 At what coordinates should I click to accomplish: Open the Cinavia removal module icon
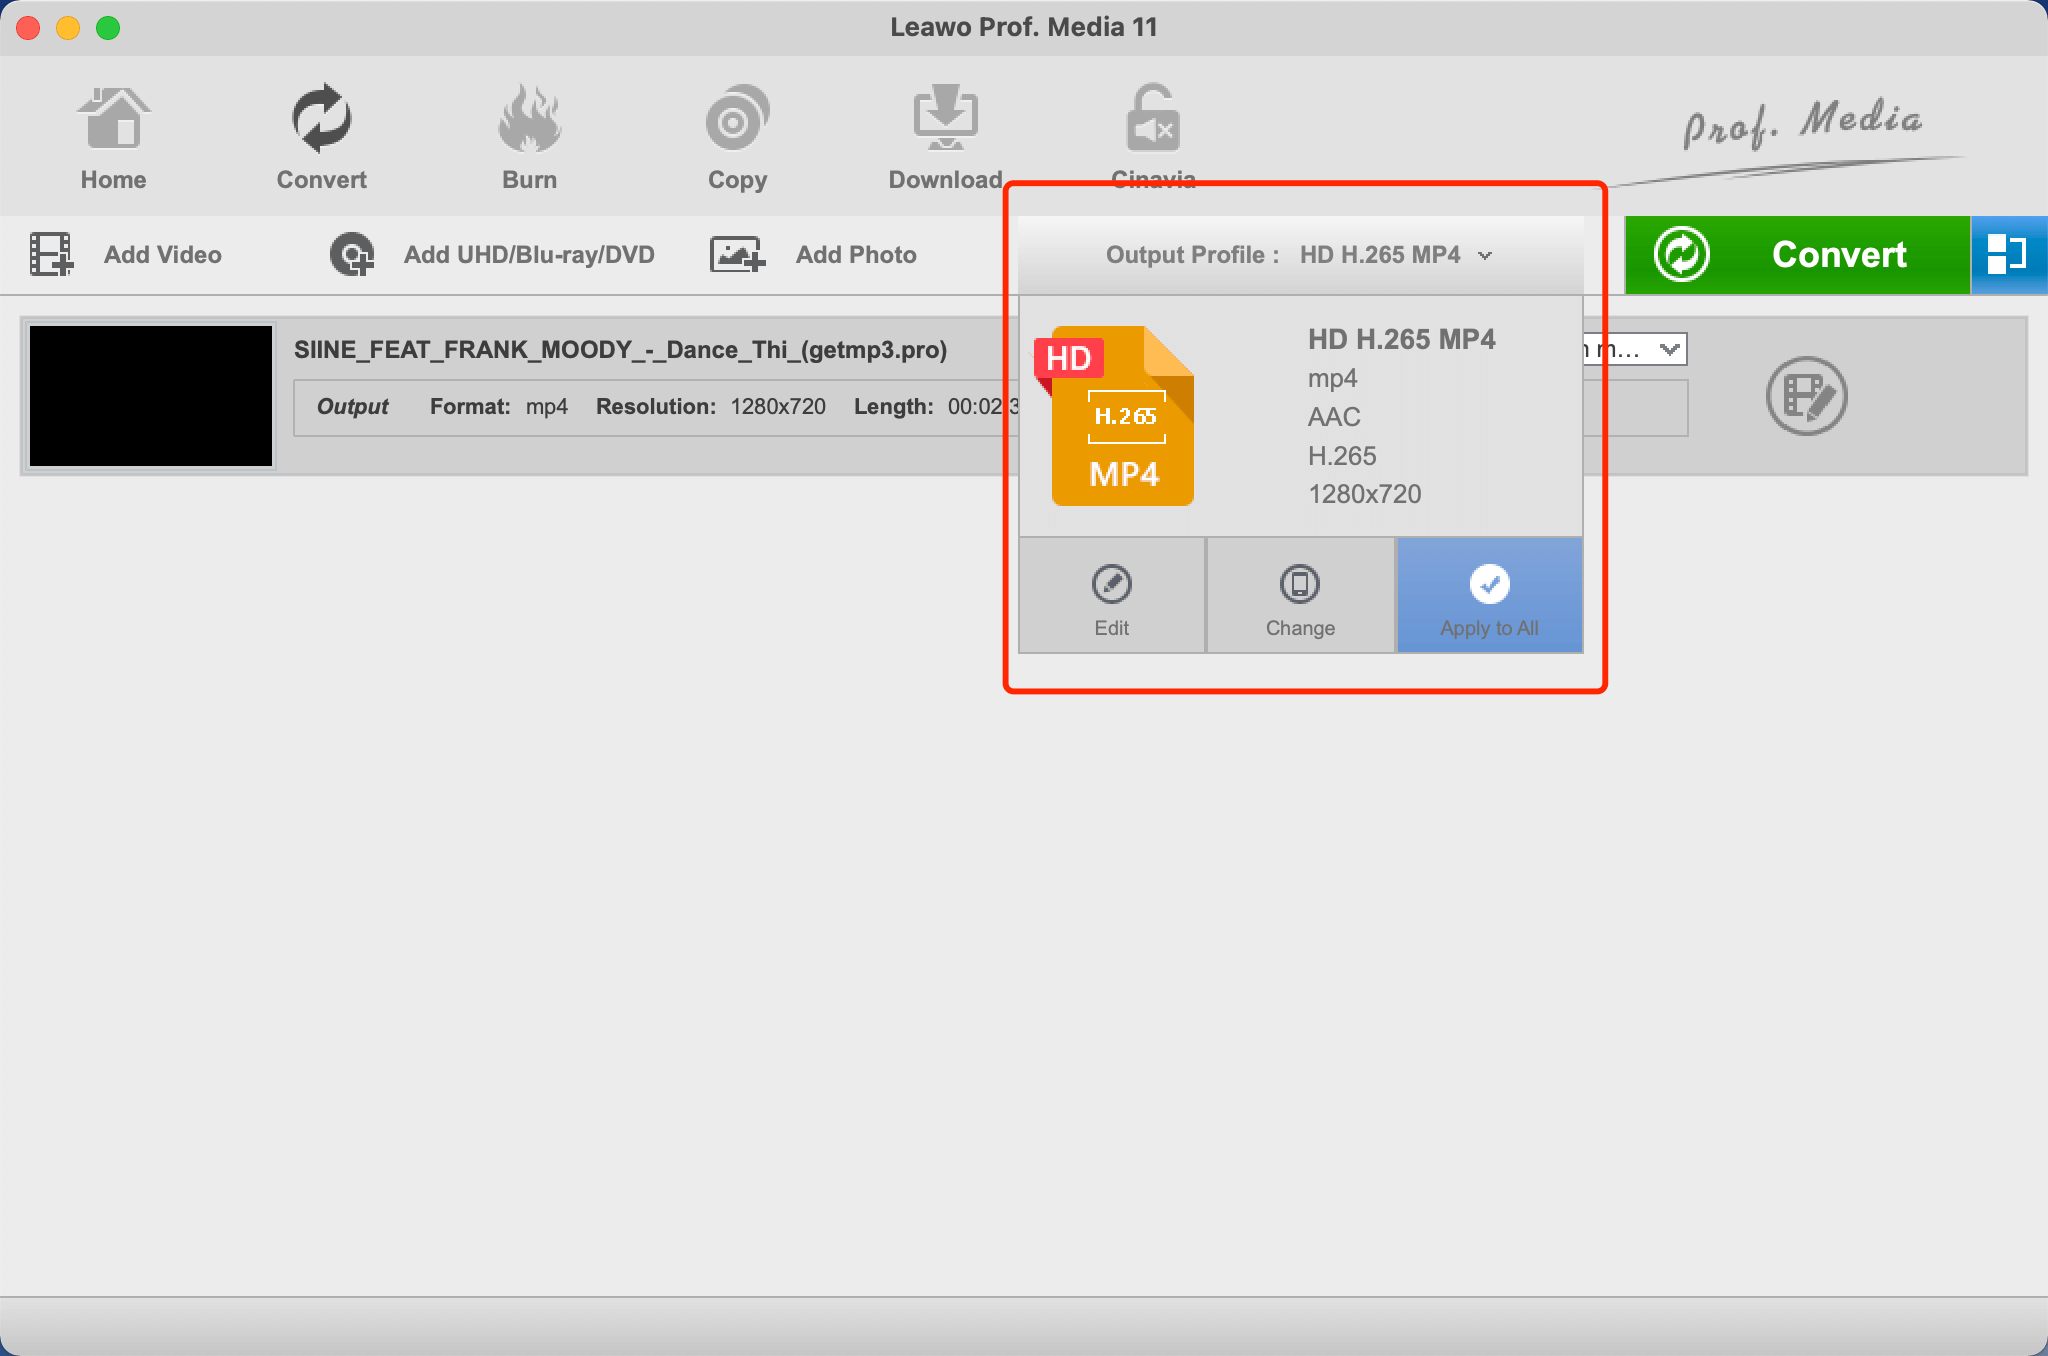click(1153, 119)
